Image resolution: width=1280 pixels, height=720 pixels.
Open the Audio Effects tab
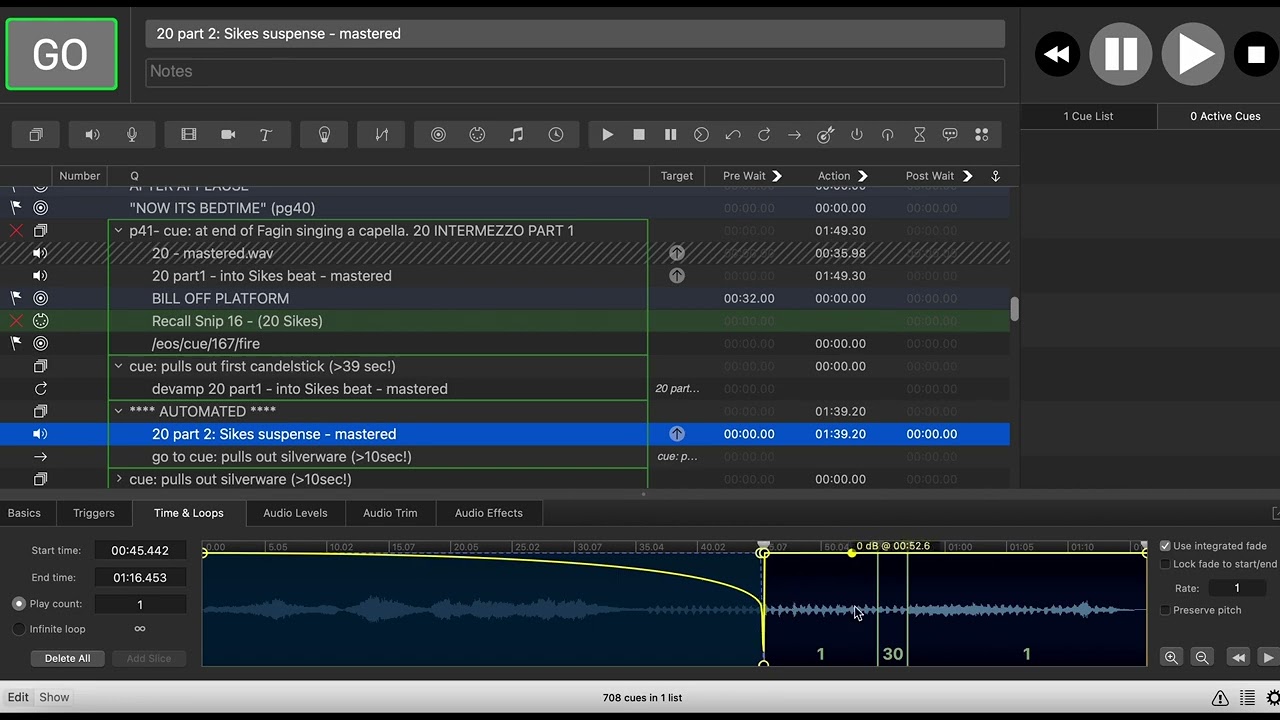click(489, 513)
